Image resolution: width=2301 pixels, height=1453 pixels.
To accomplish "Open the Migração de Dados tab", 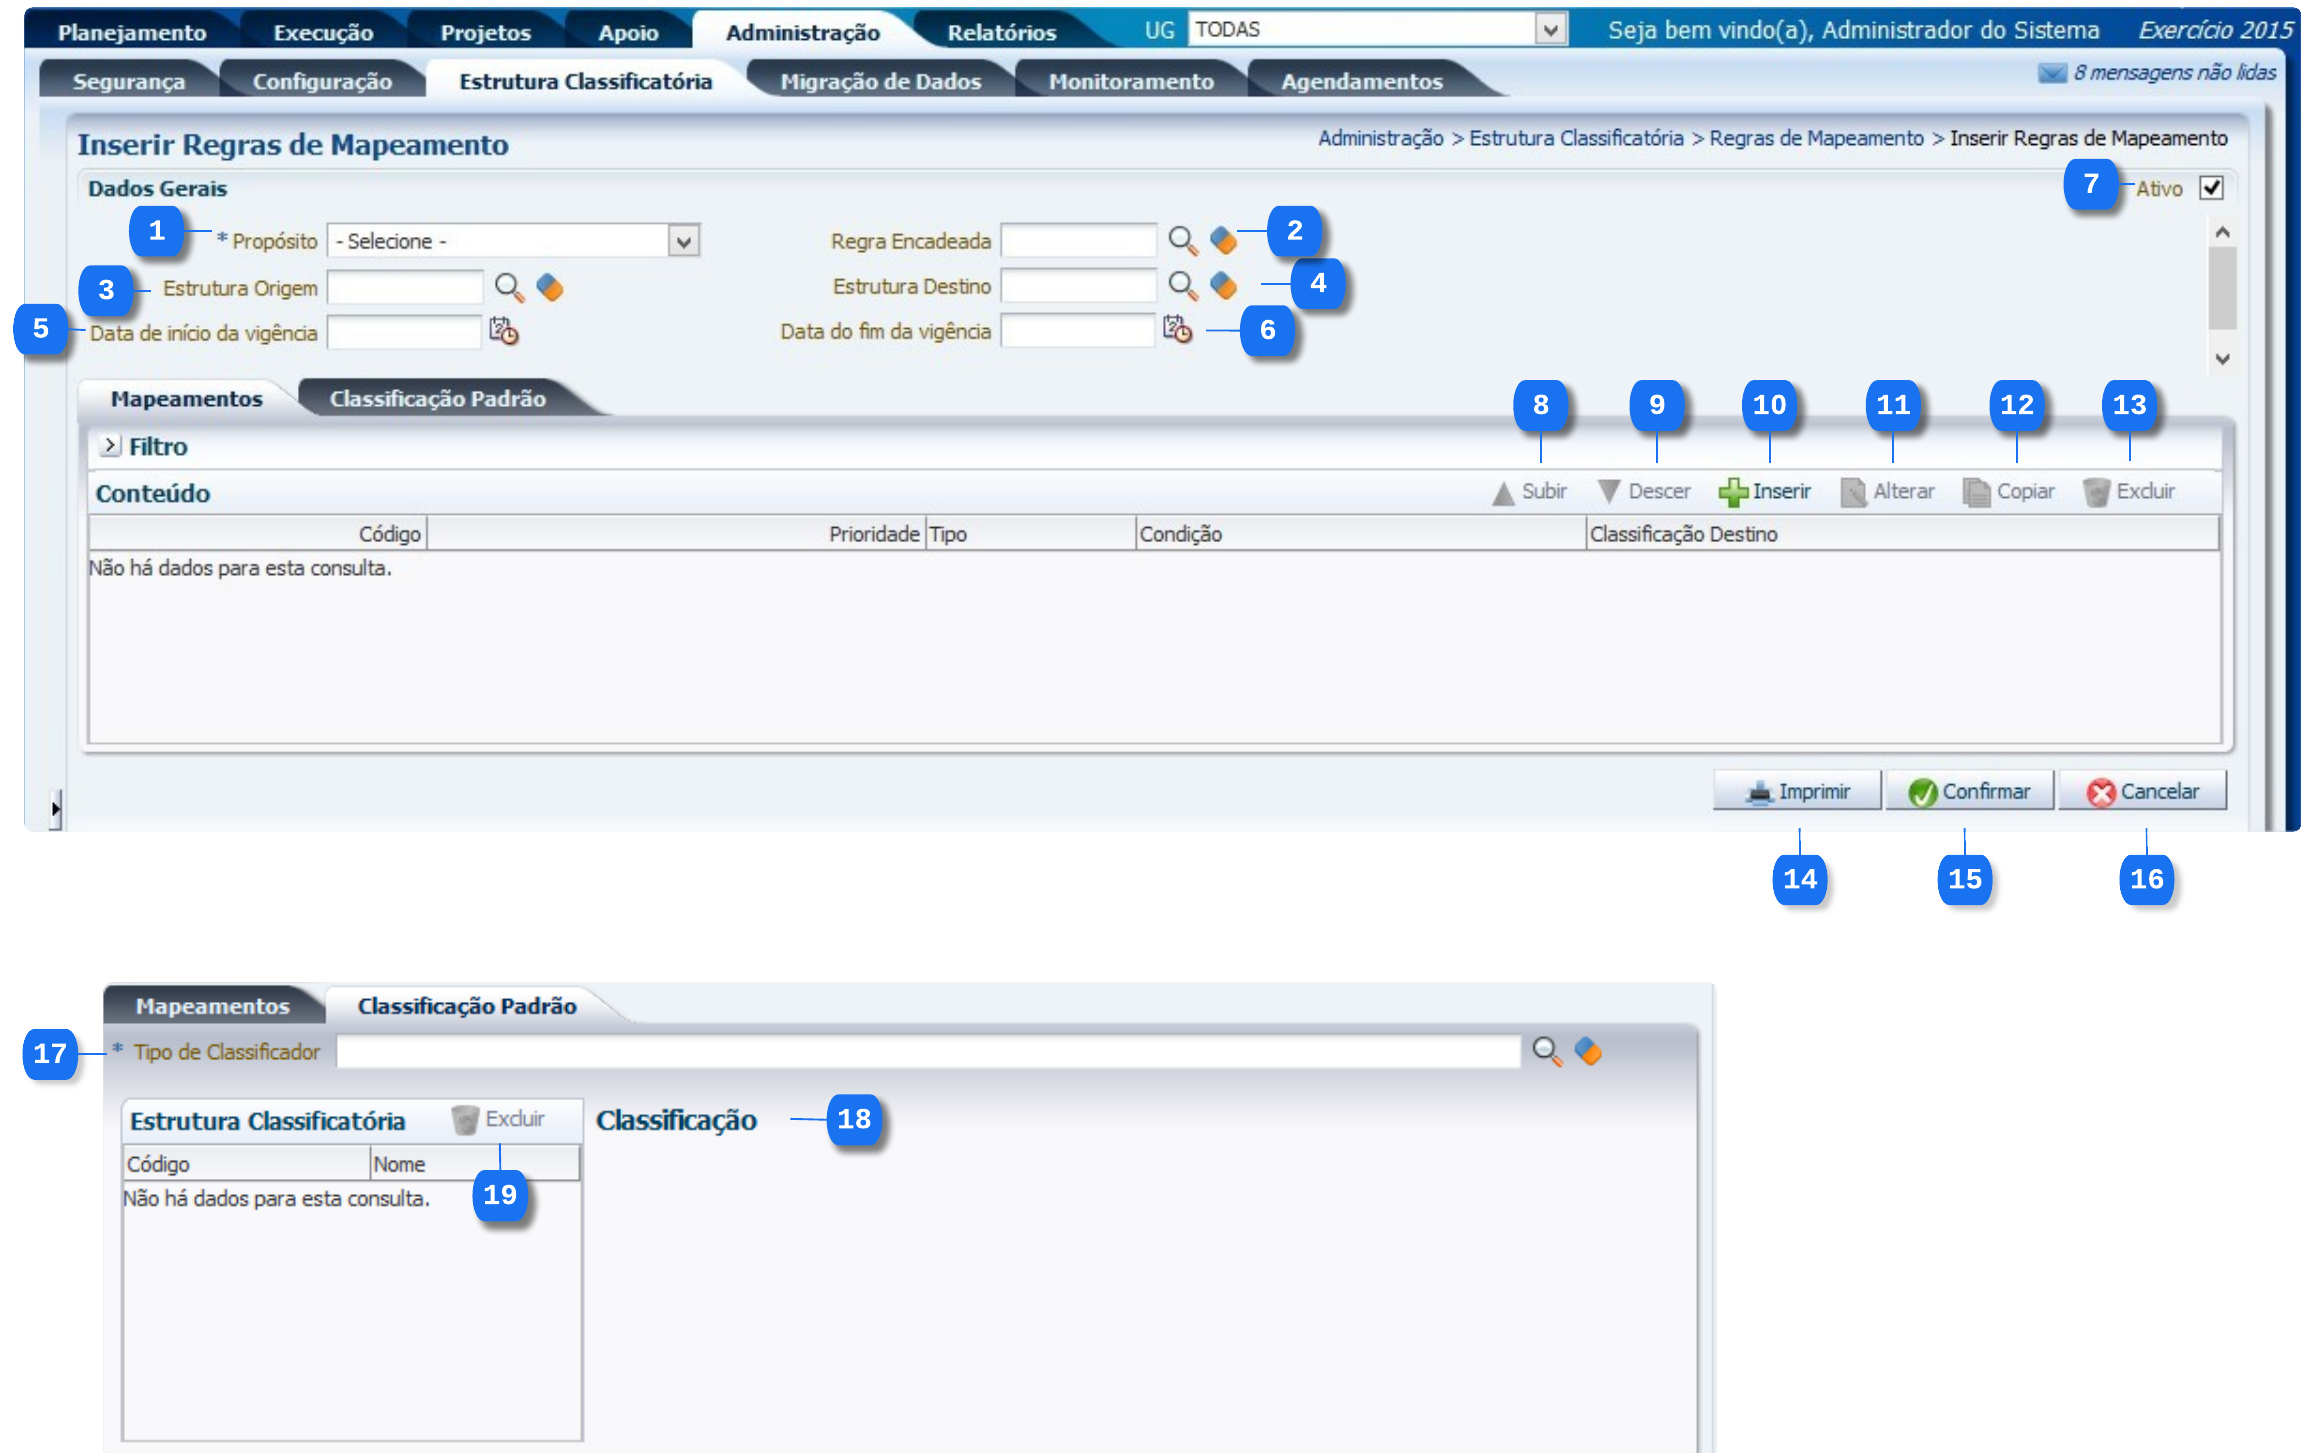I will (x=880, y=82).
